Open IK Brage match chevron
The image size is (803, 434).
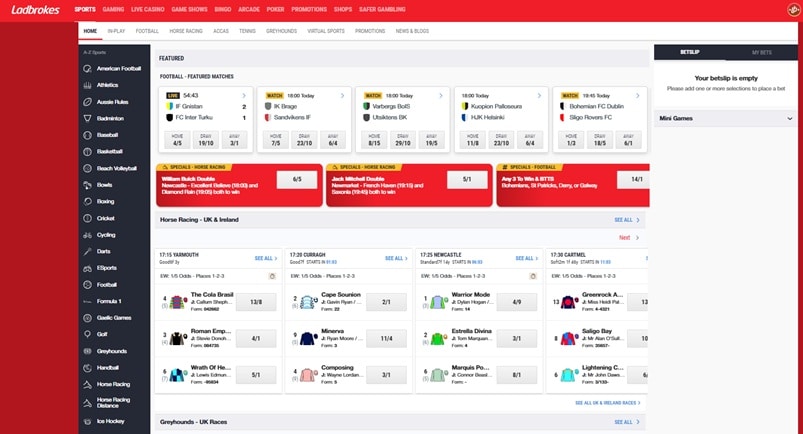click(343, 96)
